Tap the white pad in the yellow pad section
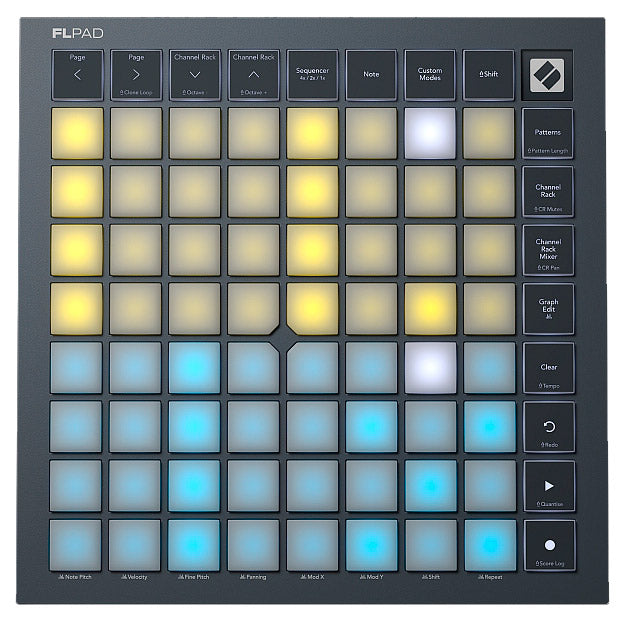The height and width of the screenshot is (622, 626). (x=430, y=133)
